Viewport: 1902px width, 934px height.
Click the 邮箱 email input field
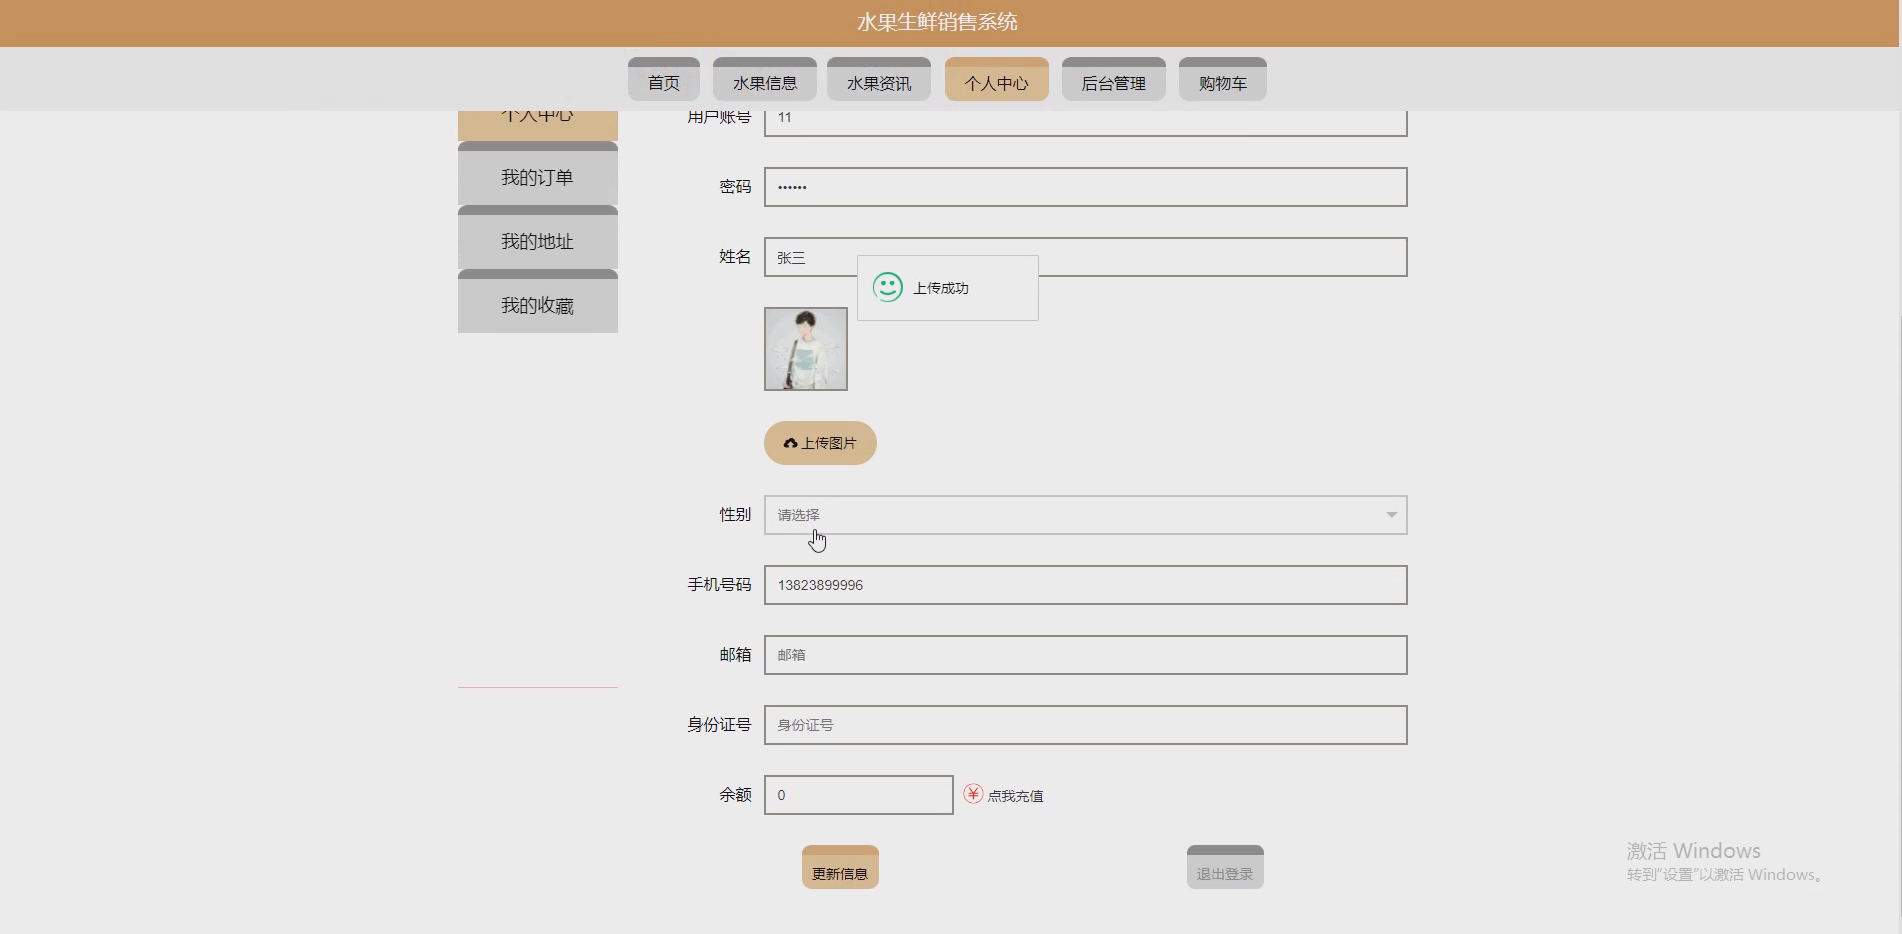pyautogui.click(x=1085, y=654)
